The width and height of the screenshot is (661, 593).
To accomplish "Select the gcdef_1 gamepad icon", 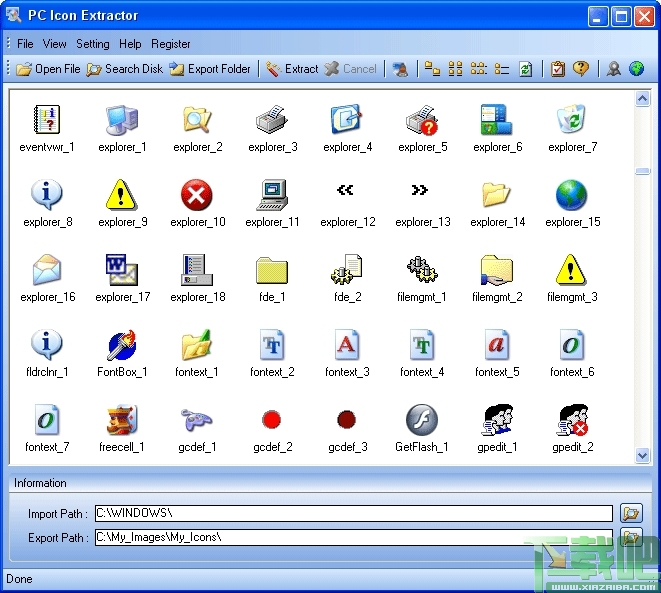I will coord(197,419).
